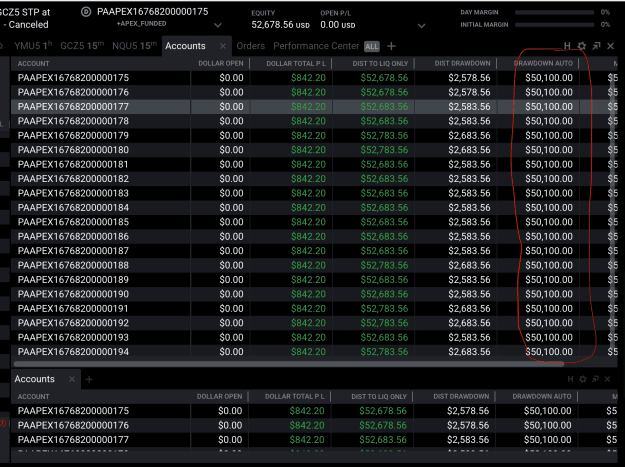Click the Day Margin progress bar
The height and width of the screenshot is (467, 625).
tap(554, 12)
